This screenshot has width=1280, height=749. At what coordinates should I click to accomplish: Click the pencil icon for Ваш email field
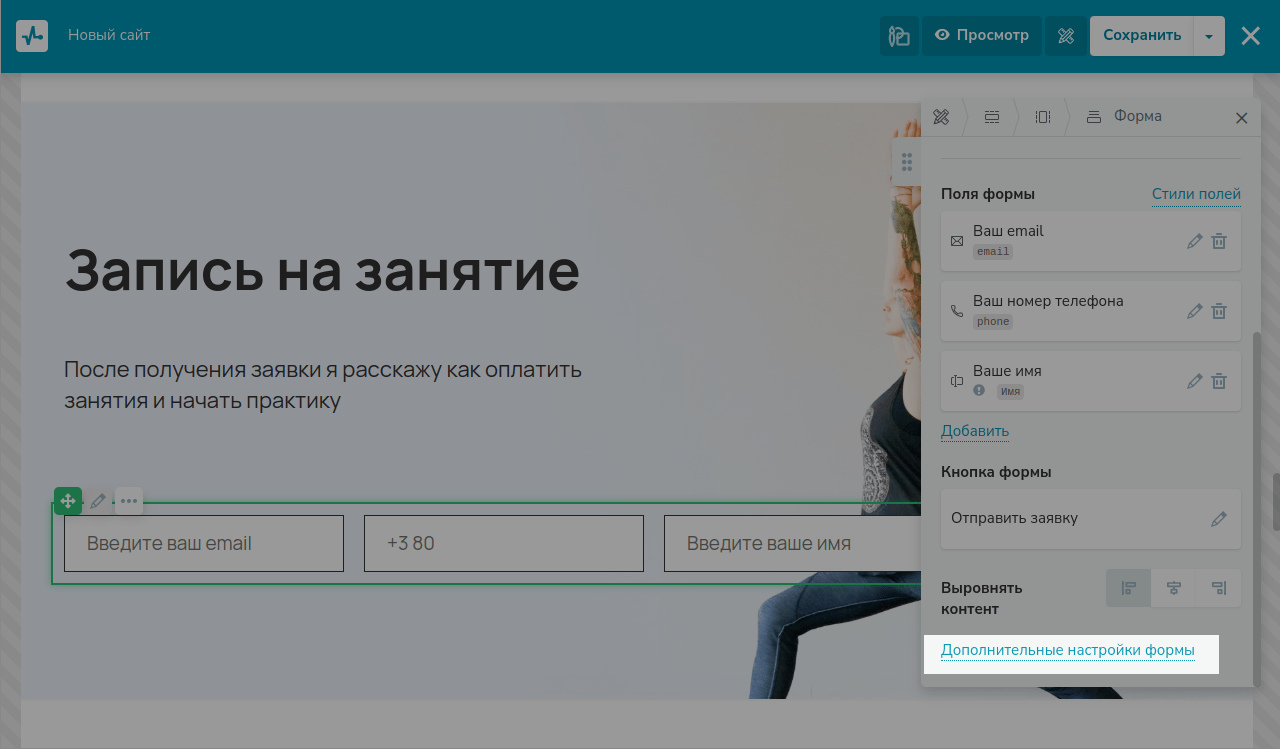point(1194,241)
